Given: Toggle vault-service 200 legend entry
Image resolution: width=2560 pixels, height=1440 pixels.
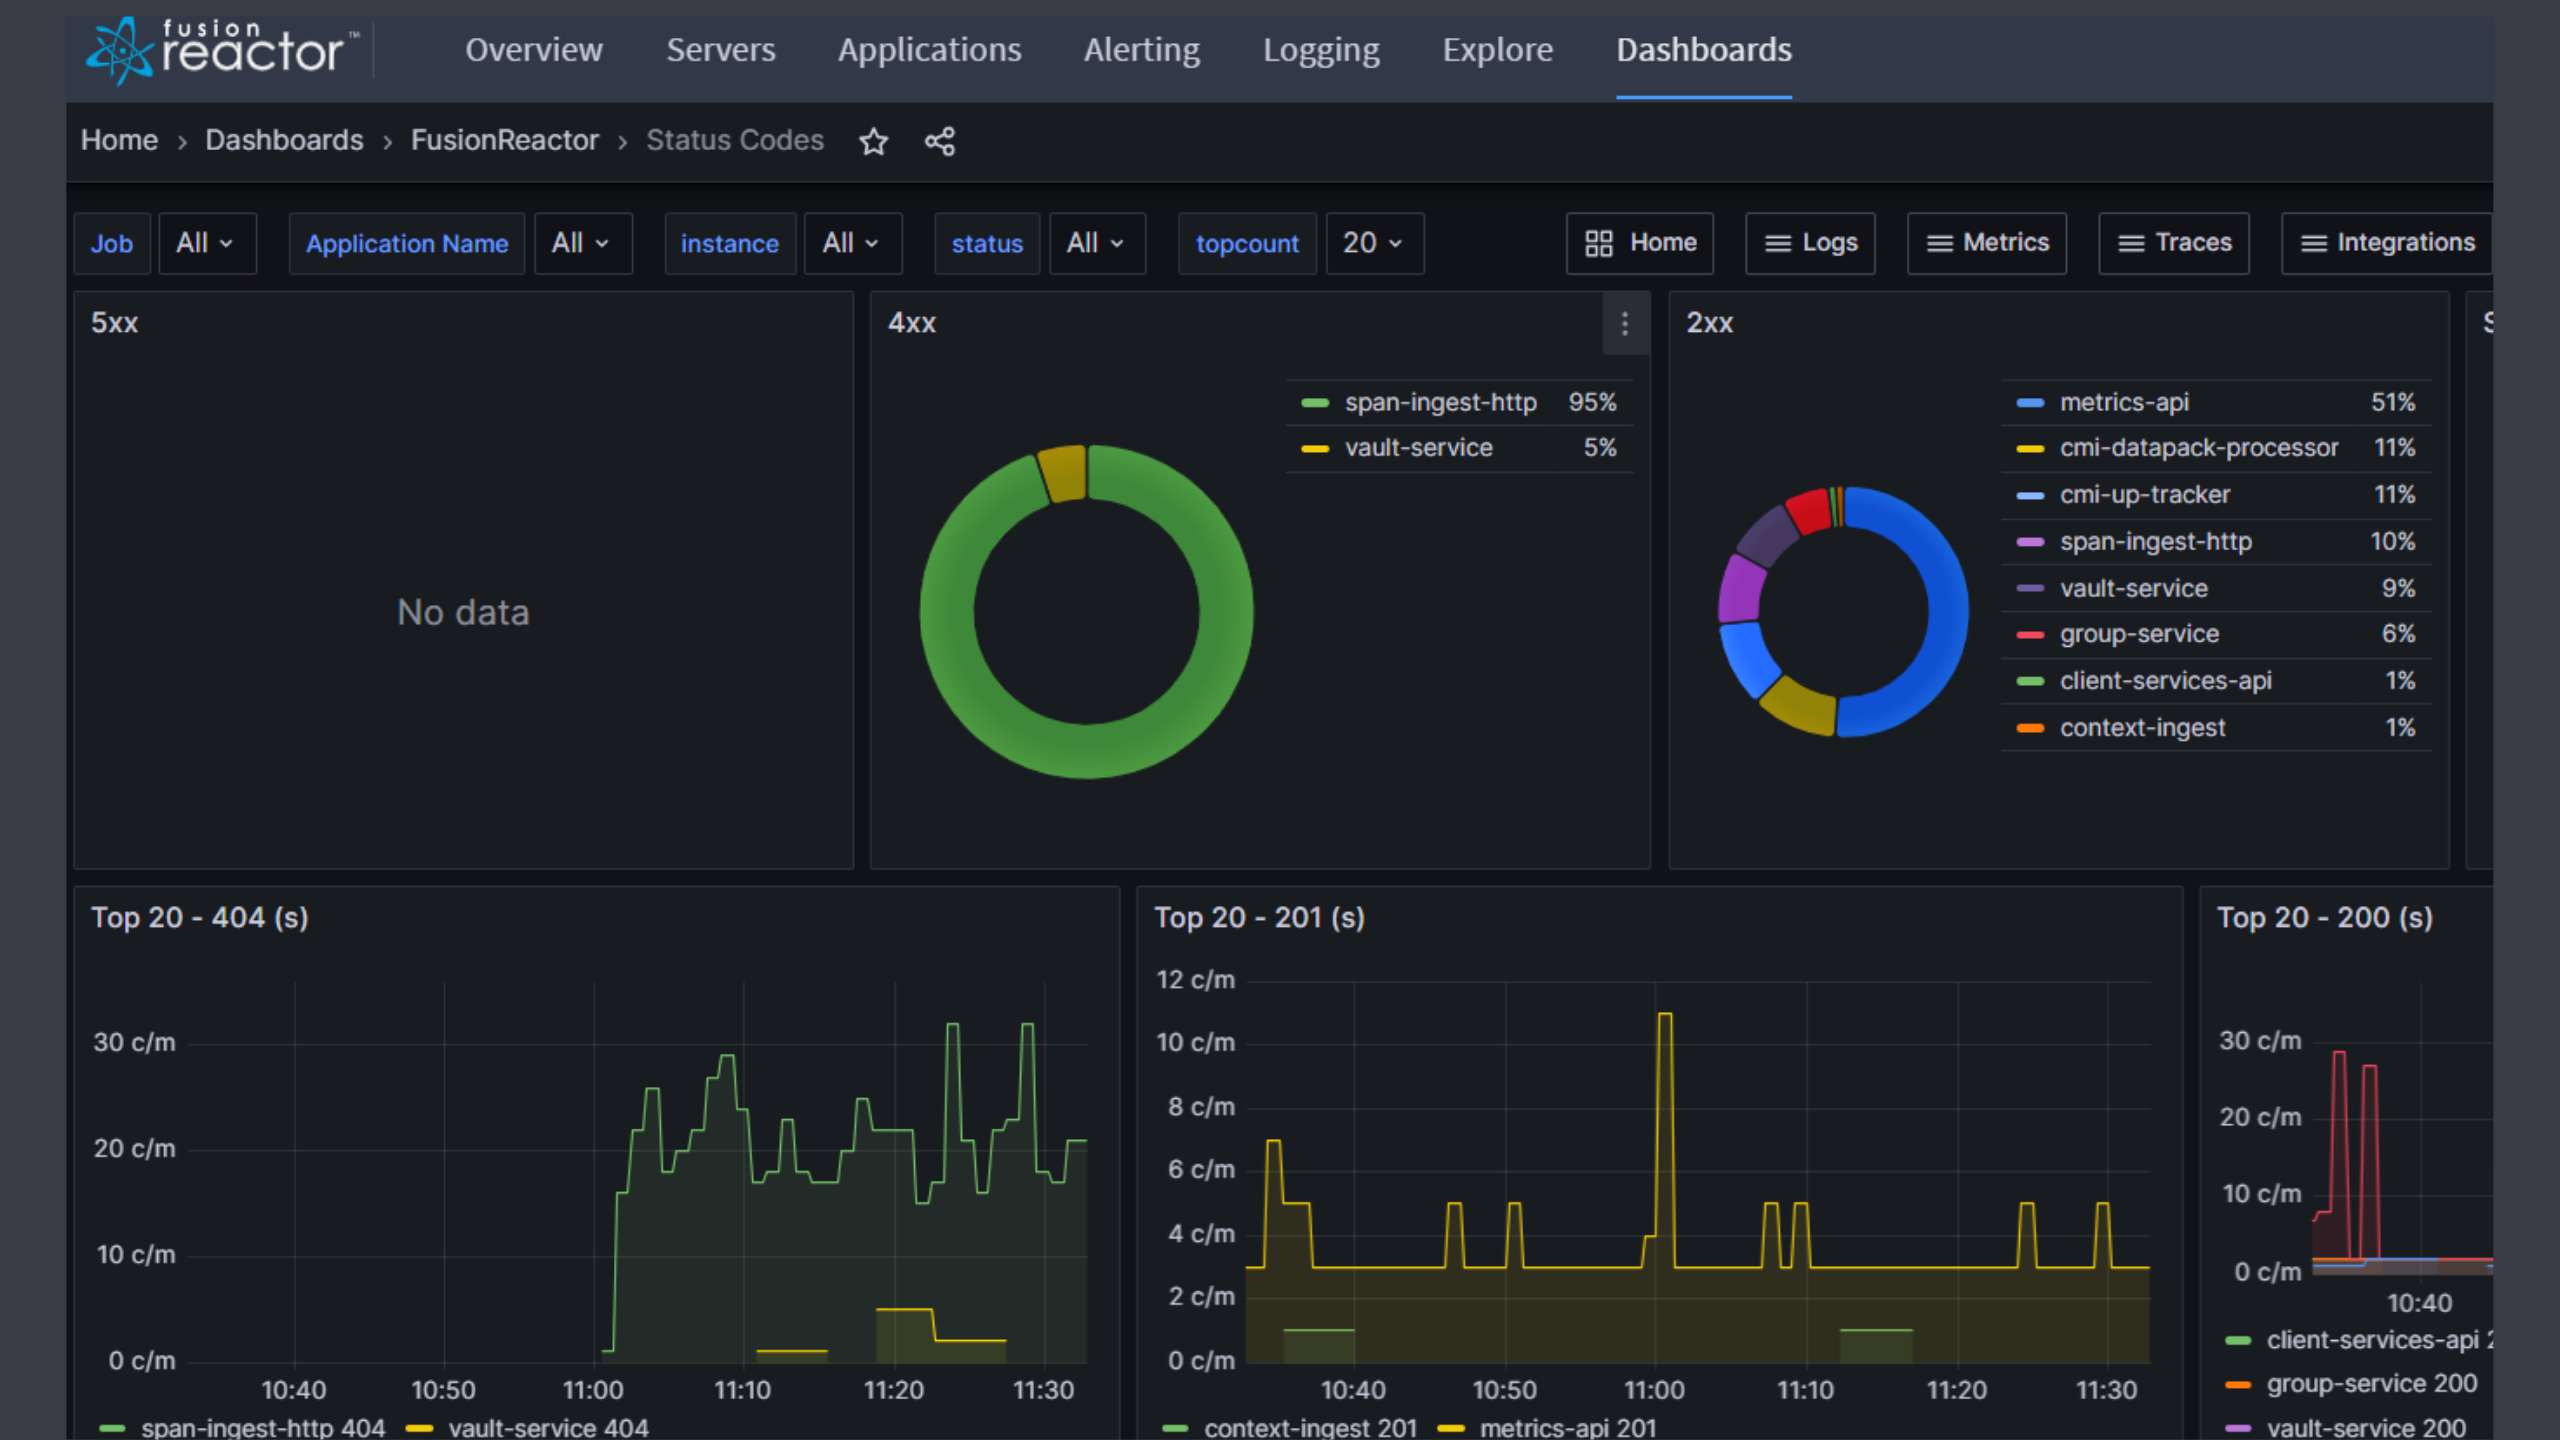Looking at the screenshot, I should (2366, 1428).
